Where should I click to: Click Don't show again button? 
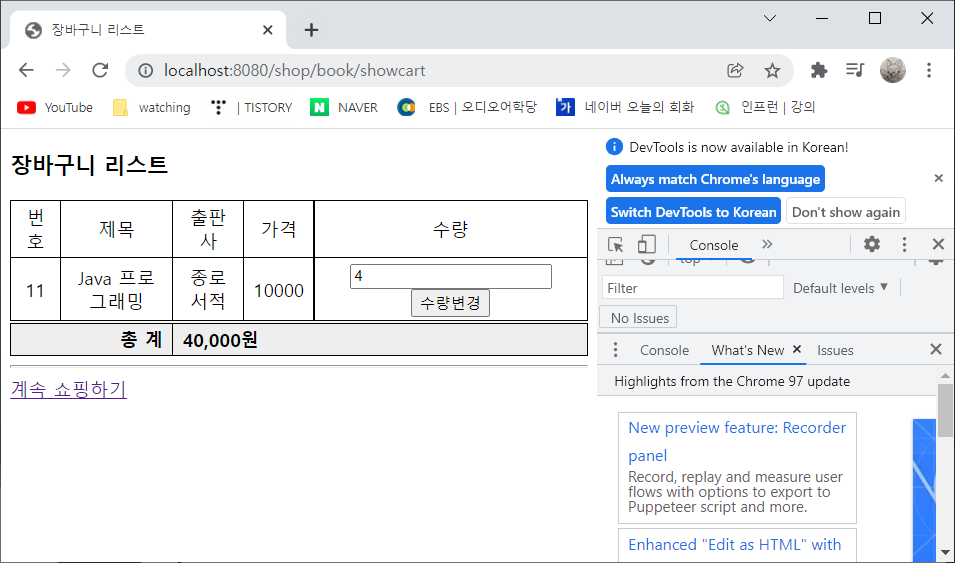(845, 211)
